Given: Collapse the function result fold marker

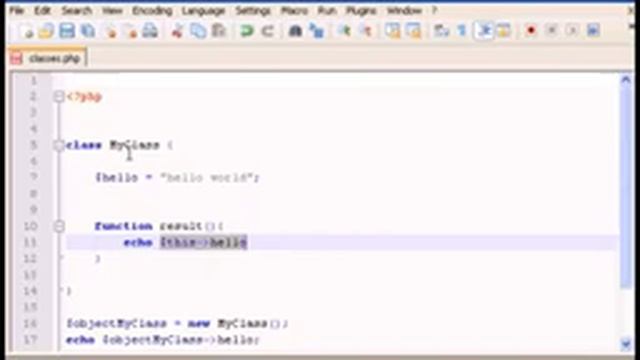Looking at the screenshot, I should pyautogui.click(x=59, y=226).
